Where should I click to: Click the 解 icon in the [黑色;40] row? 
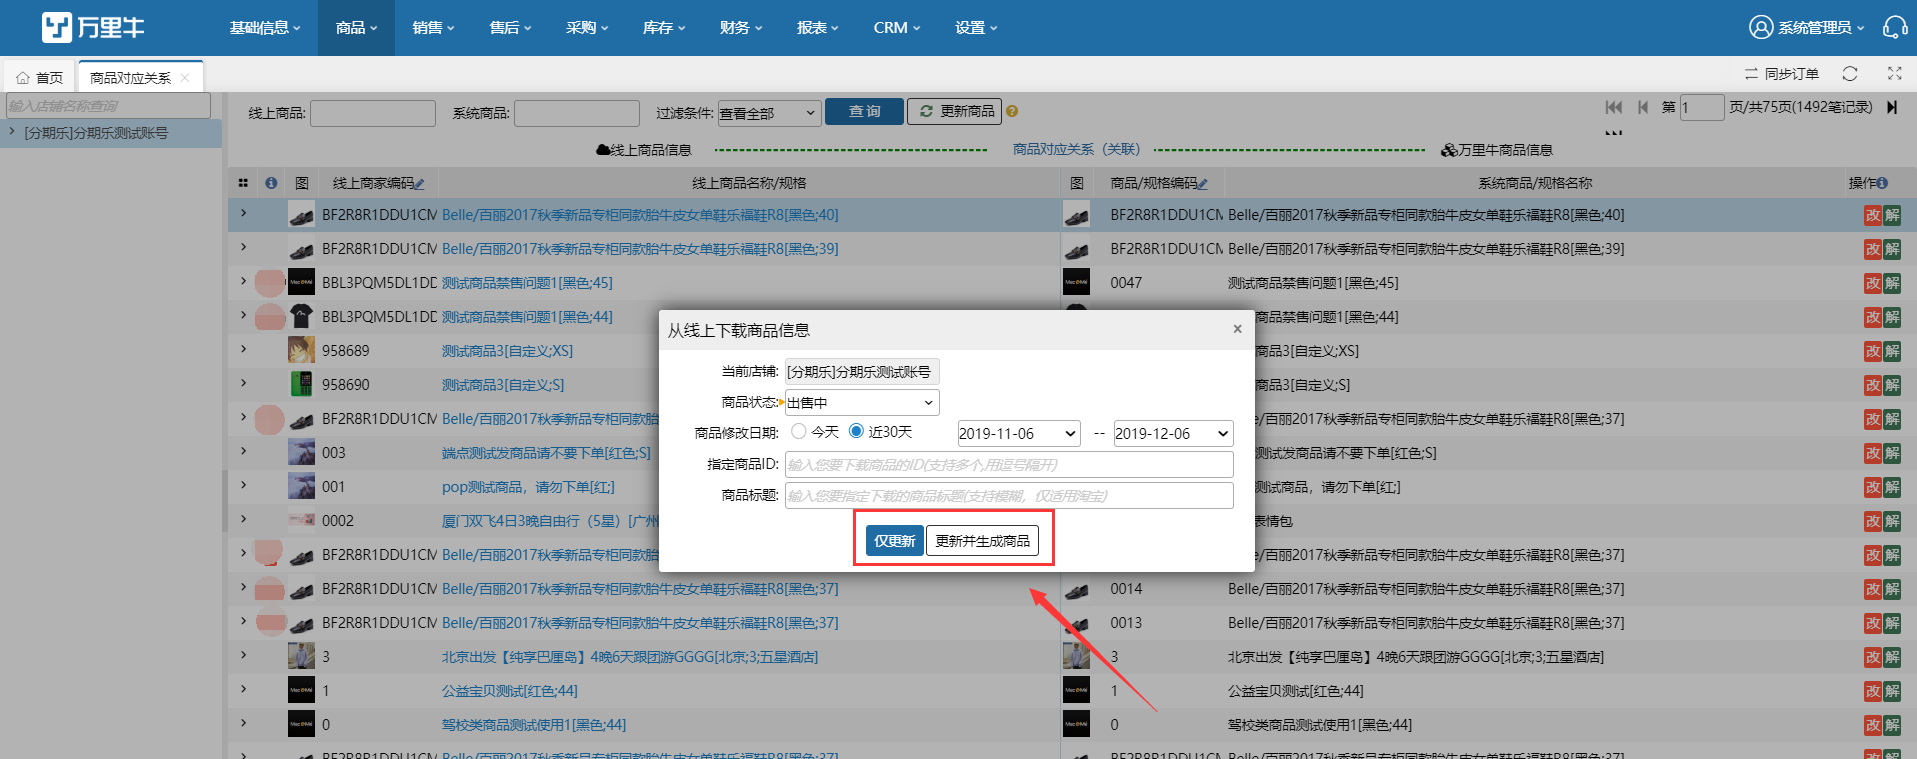click(x=1892, y=215)
